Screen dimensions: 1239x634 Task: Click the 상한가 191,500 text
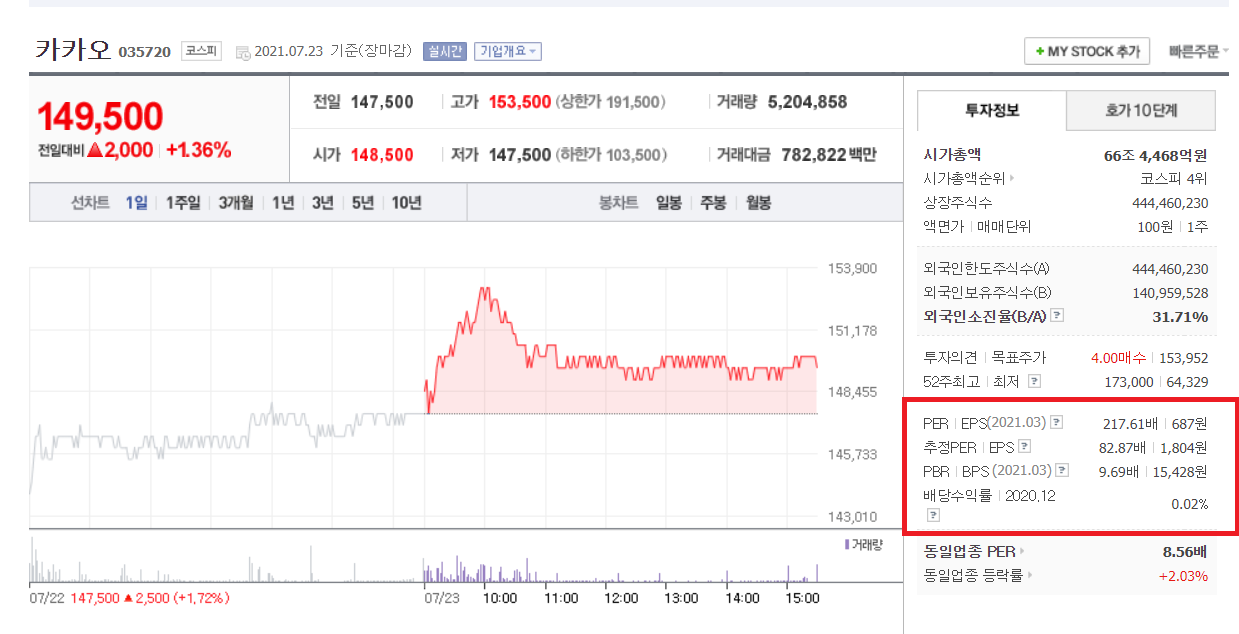[611, 102]
